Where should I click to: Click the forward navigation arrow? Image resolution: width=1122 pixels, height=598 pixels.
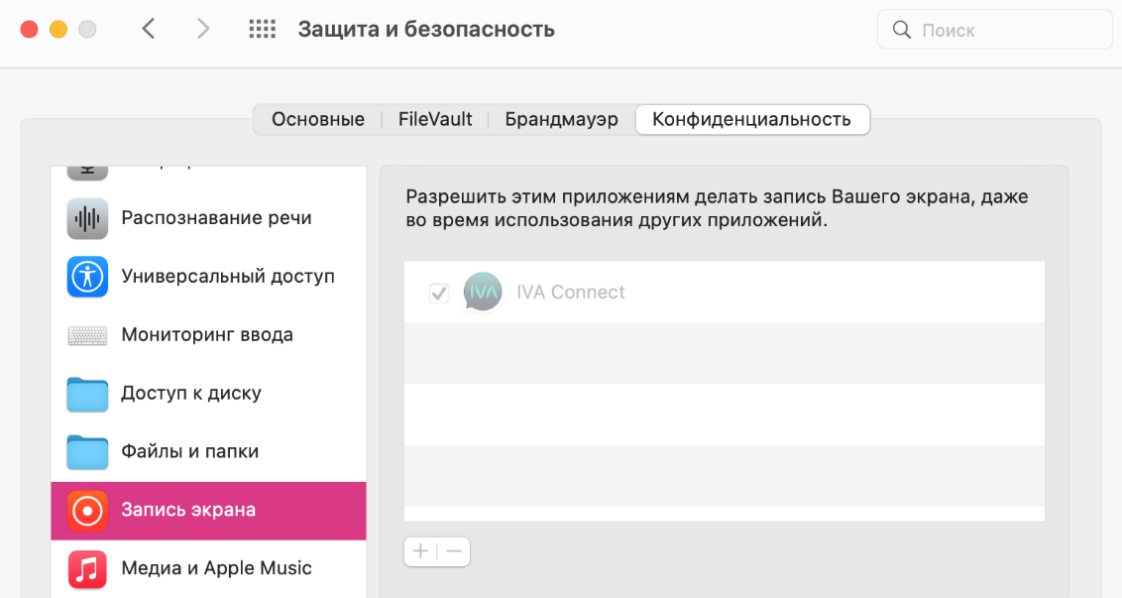point(202,29)
